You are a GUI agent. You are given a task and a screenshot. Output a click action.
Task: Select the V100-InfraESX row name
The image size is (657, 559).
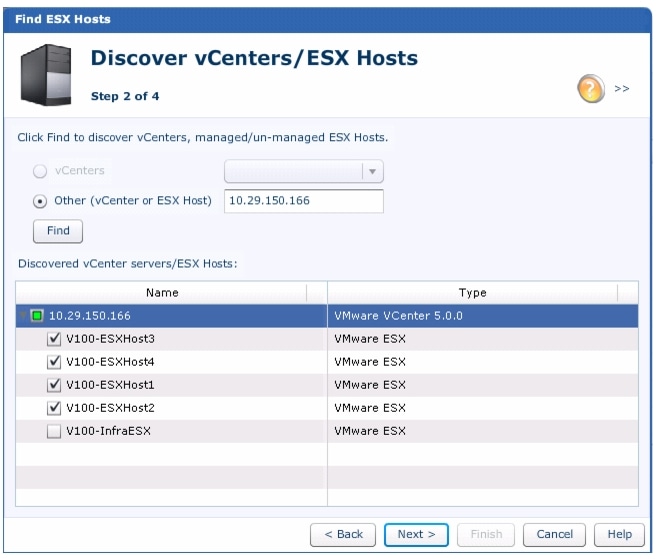tap(109, 431)
